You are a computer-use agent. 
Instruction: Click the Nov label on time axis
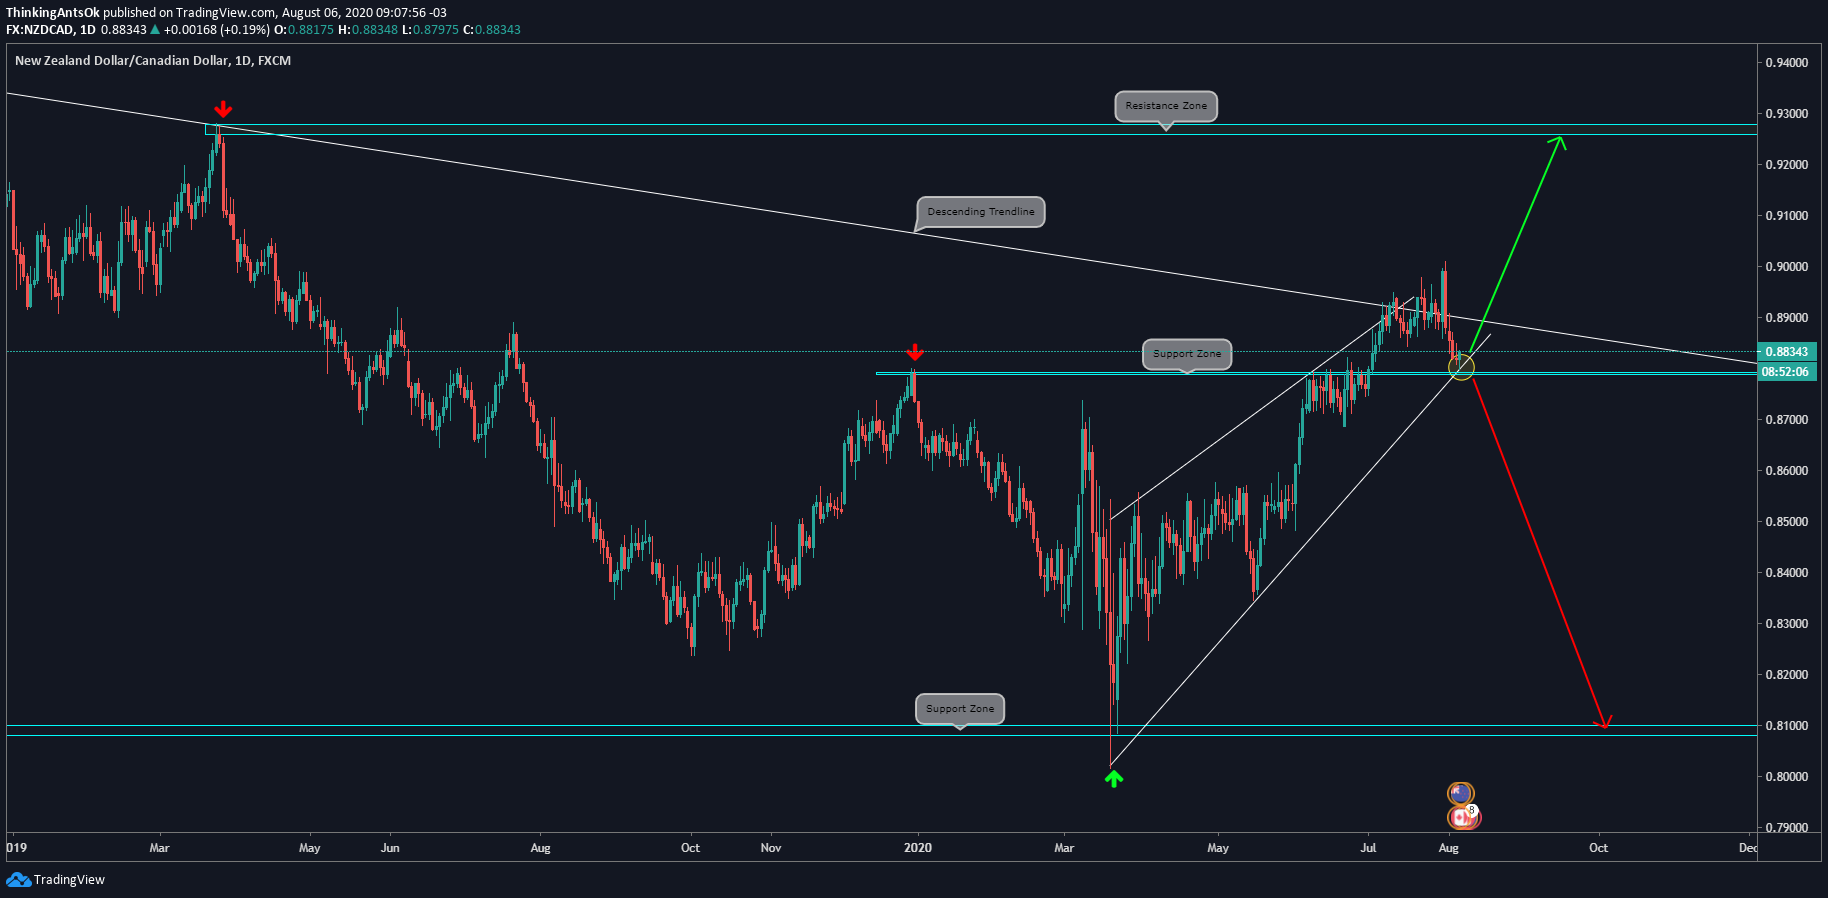click(x=771, y=848)
